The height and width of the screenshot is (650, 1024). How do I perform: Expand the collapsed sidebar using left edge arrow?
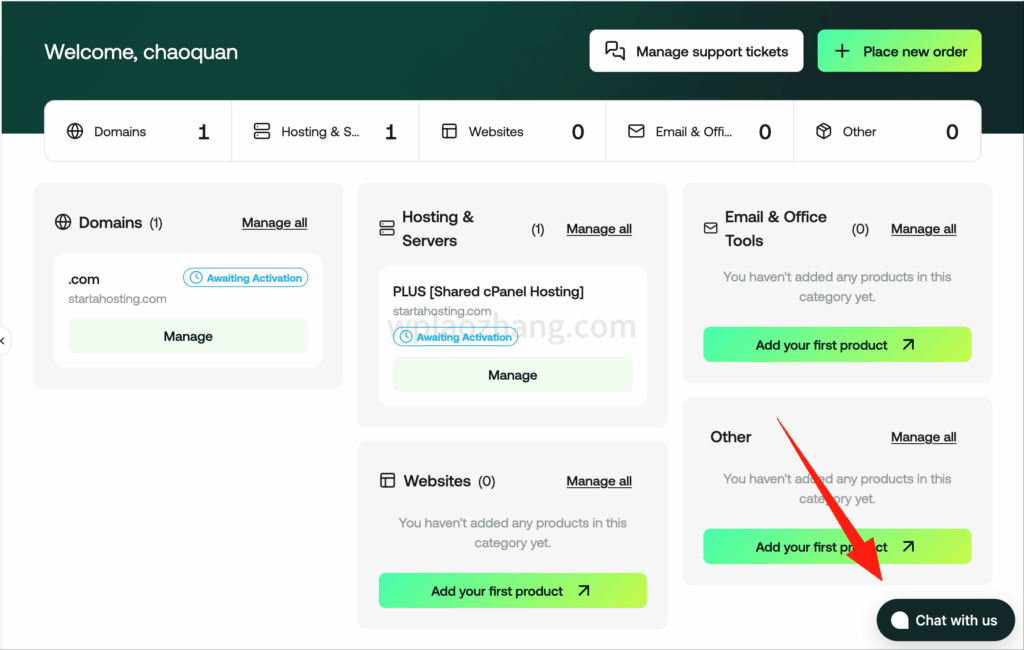[4, 341]
